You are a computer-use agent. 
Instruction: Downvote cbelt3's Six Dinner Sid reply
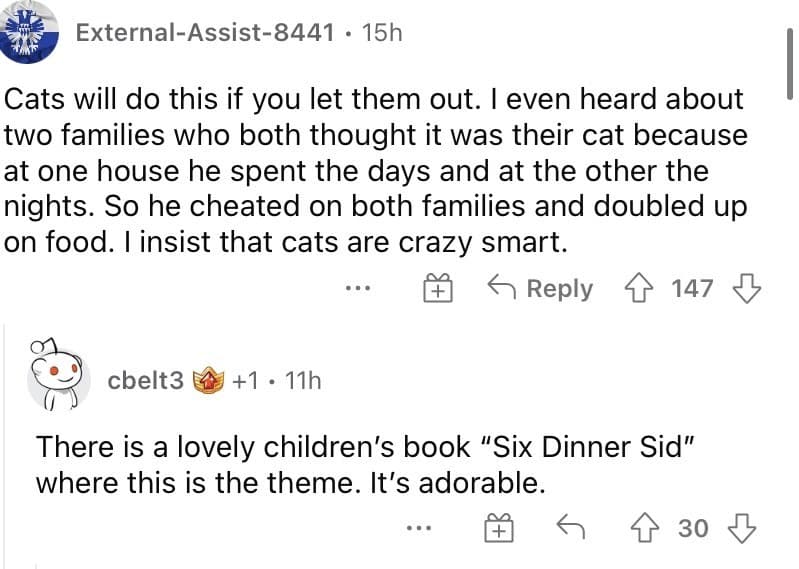741,528
